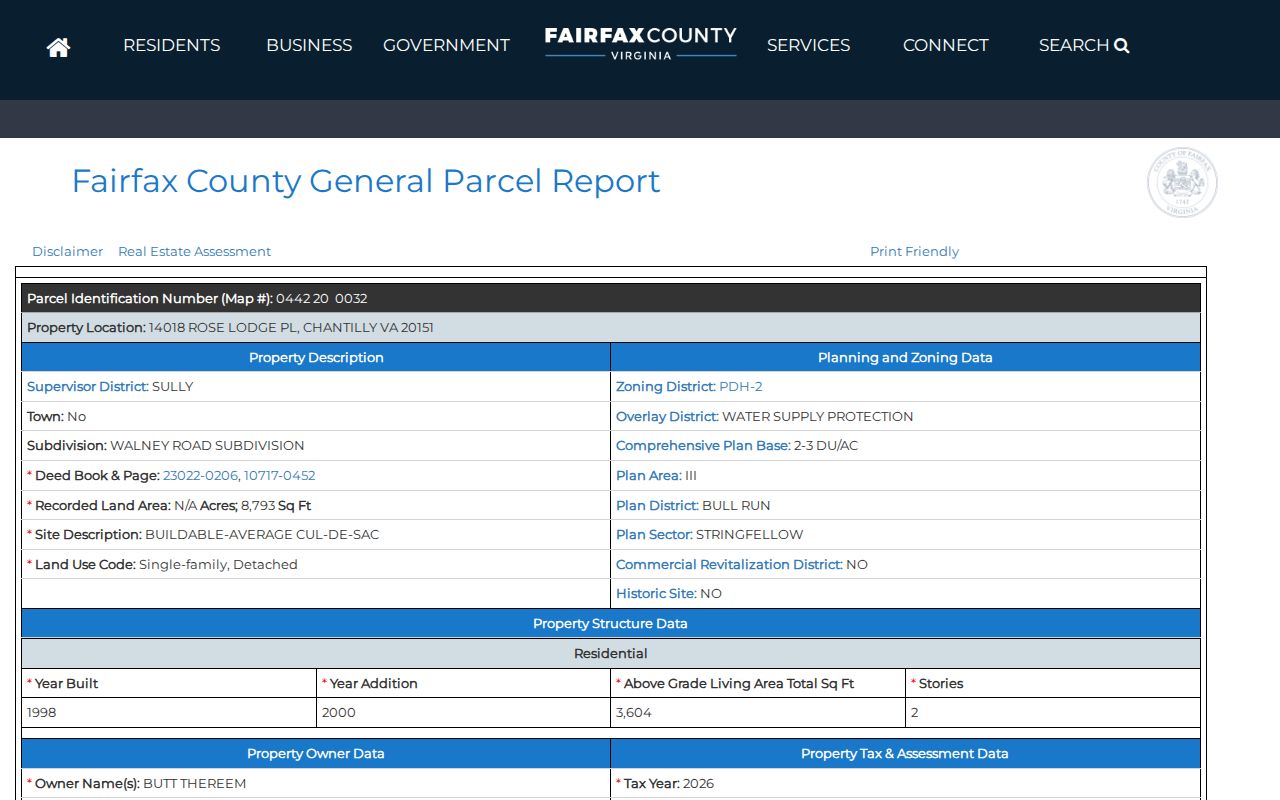The image size is (1280, 800).
Task: Click the owner name BUTT THEREEM
Action: 194,784
